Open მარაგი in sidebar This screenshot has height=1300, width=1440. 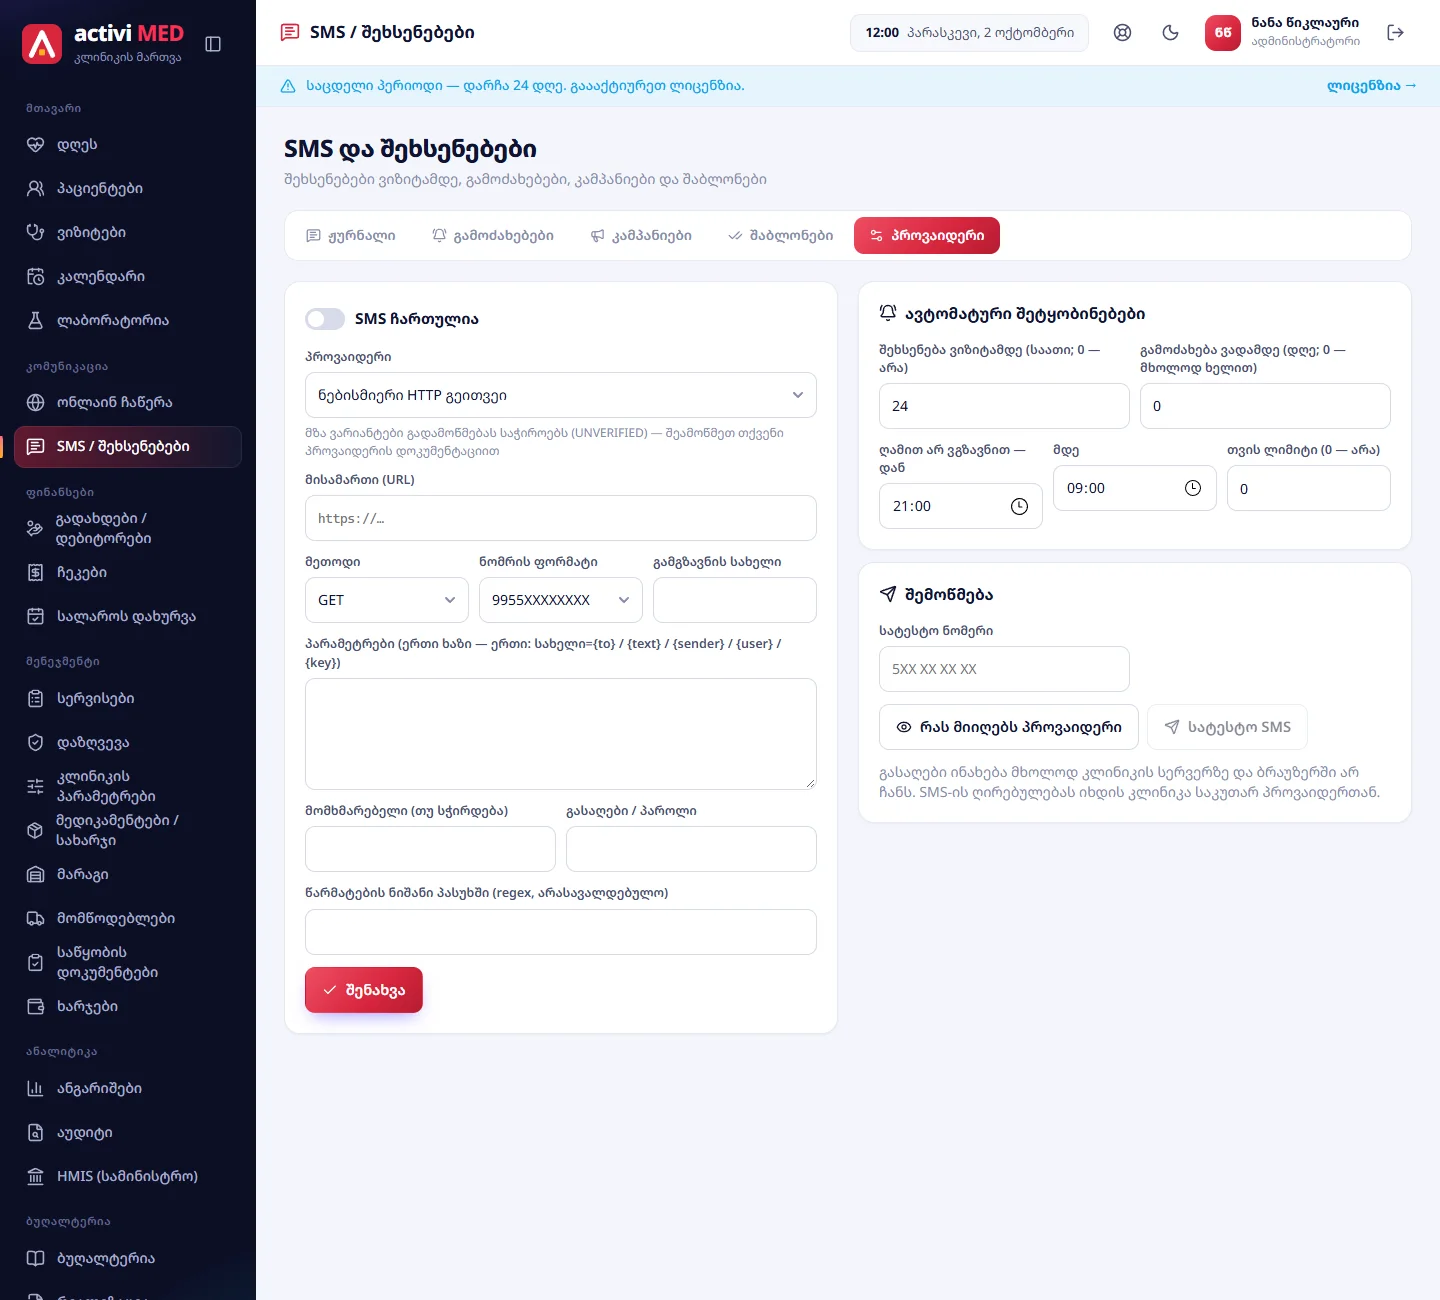(128, 875)
